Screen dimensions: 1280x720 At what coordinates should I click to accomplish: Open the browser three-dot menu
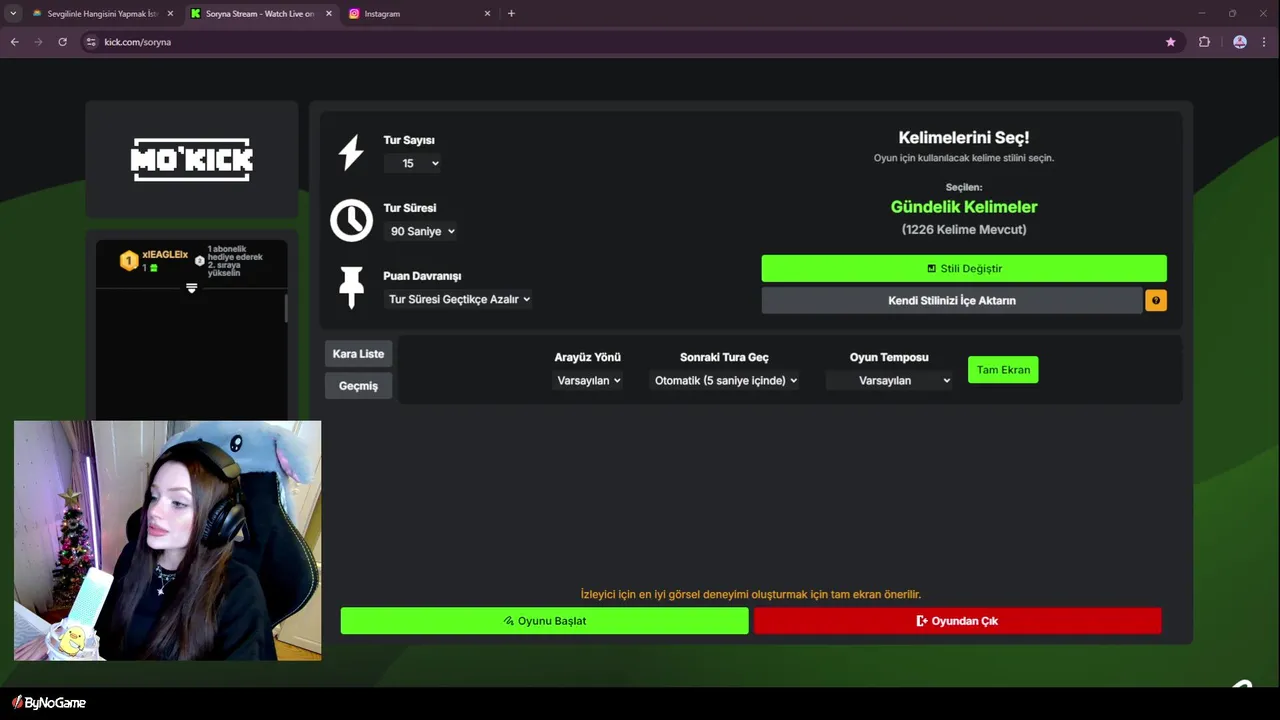[x=1264, y=42]
